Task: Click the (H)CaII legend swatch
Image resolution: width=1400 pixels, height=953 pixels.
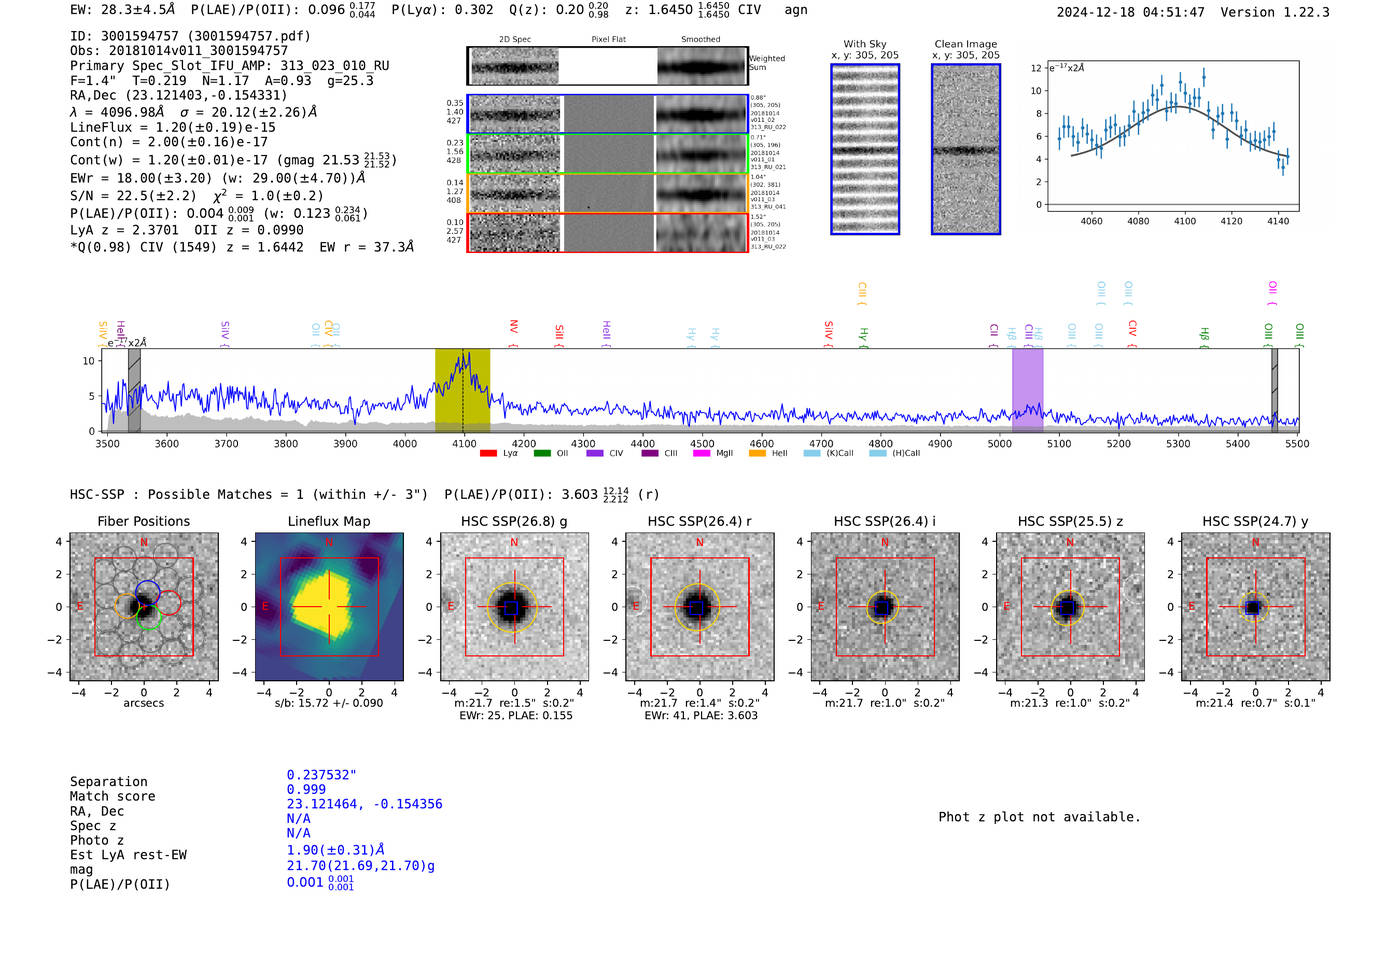Action: pyautogui.click(x=878, y=454)
